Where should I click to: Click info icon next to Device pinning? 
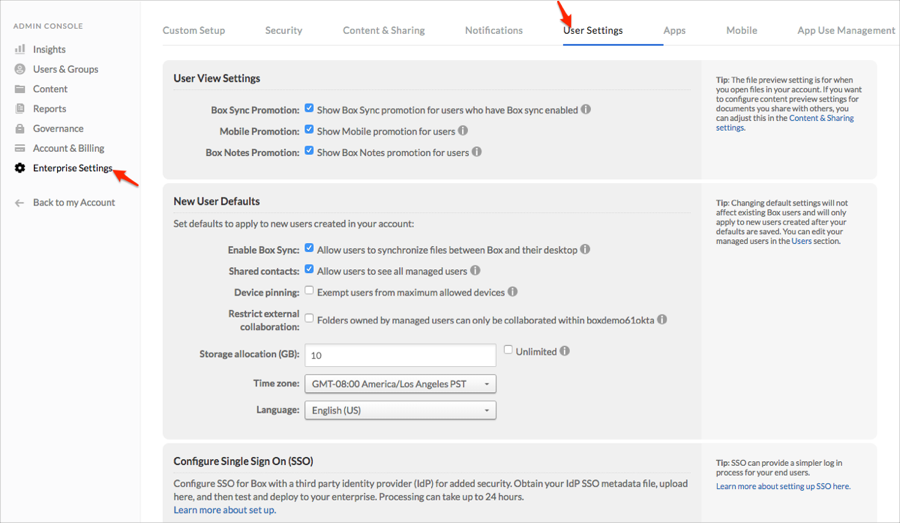click(512, 292)
